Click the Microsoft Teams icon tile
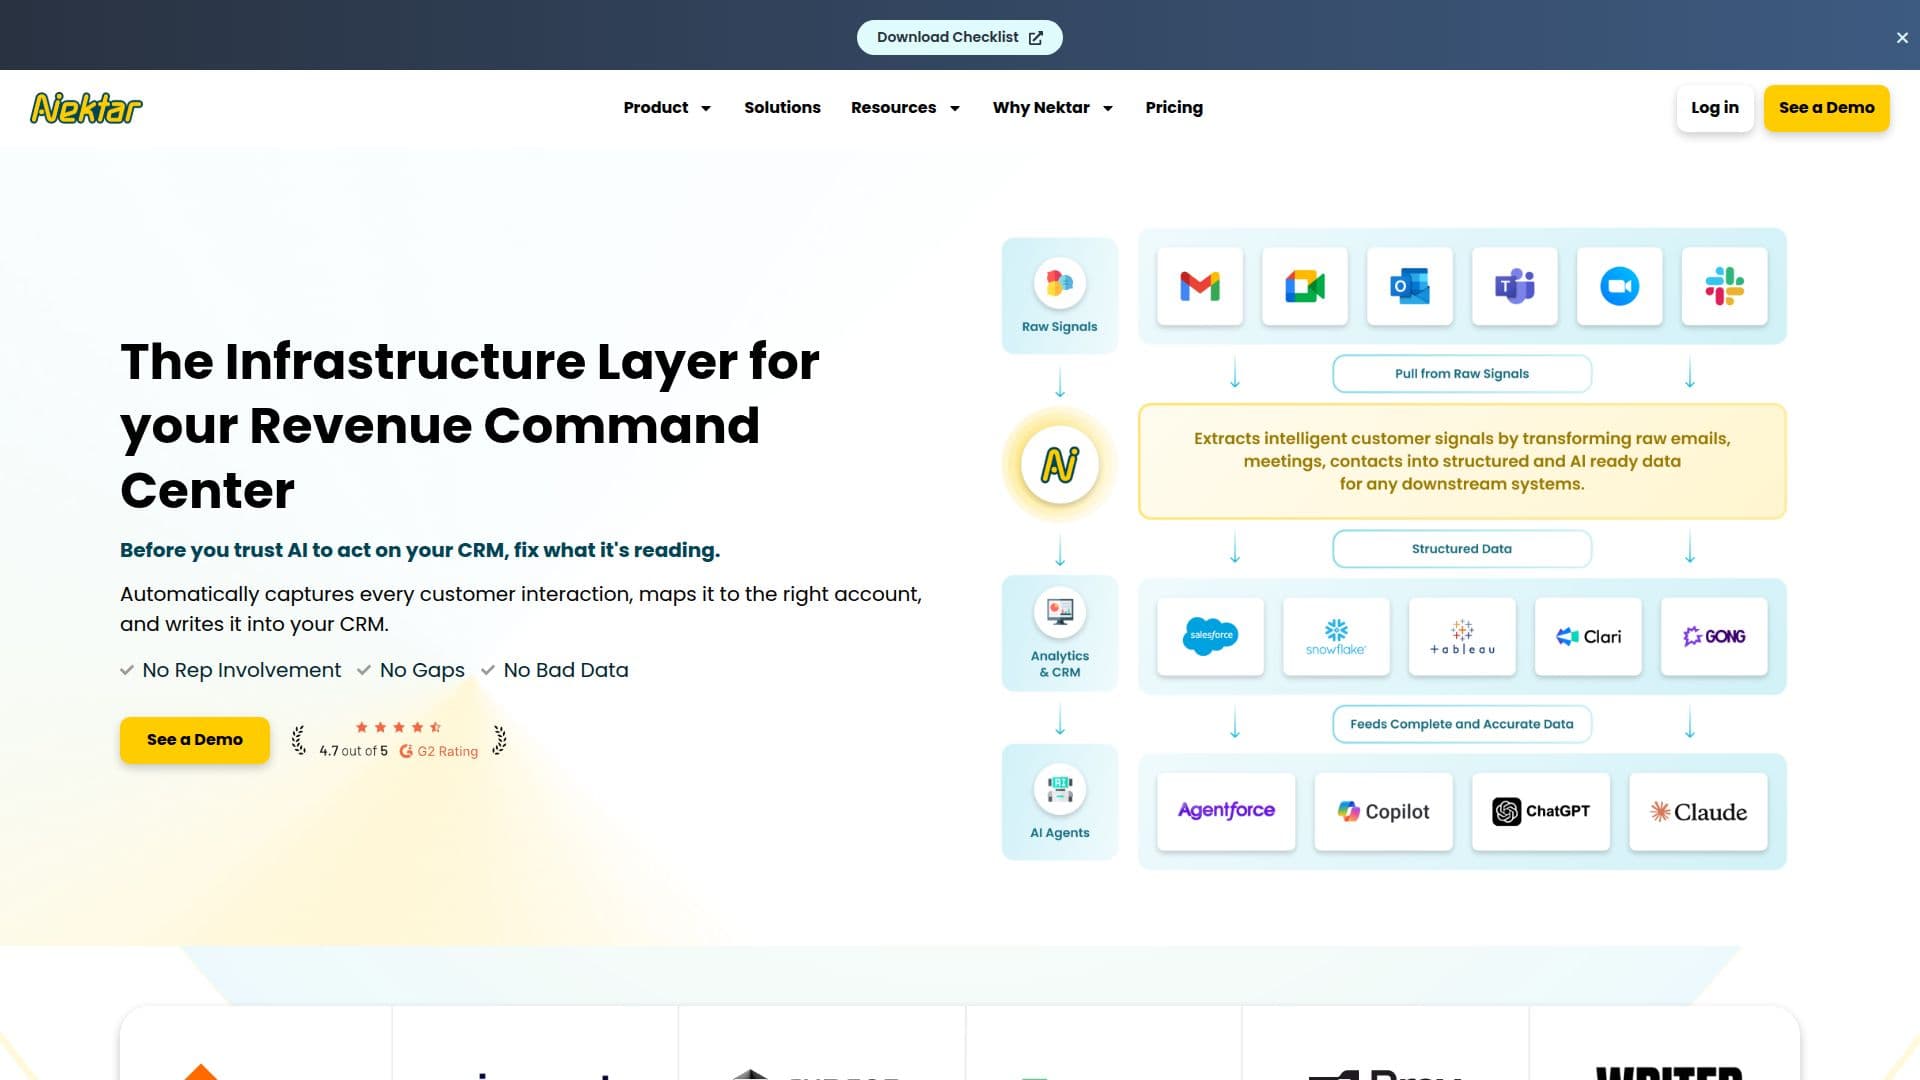This screenshot has height=1080, width=1920. (x=1515, y=287)
